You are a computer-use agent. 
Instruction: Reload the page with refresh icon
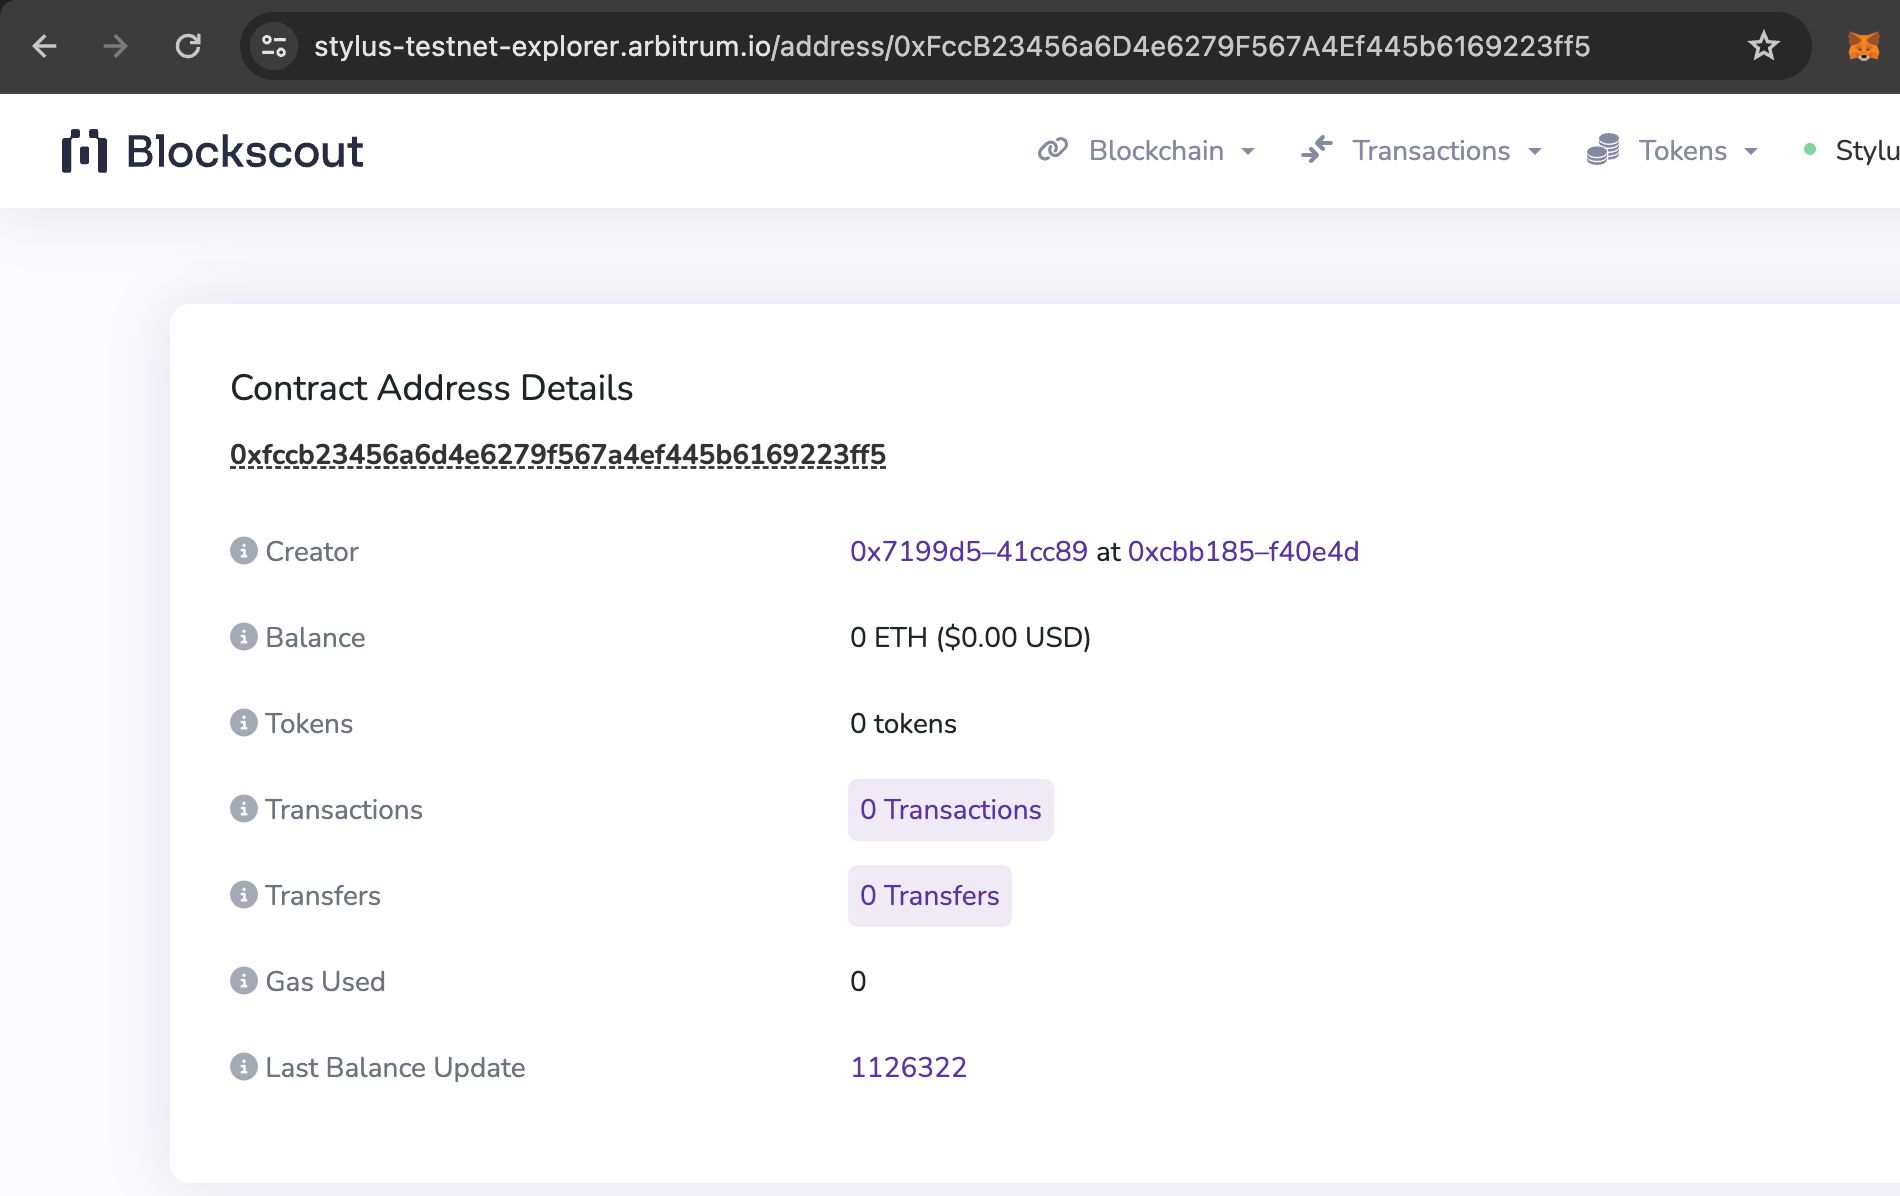[188, 46]
